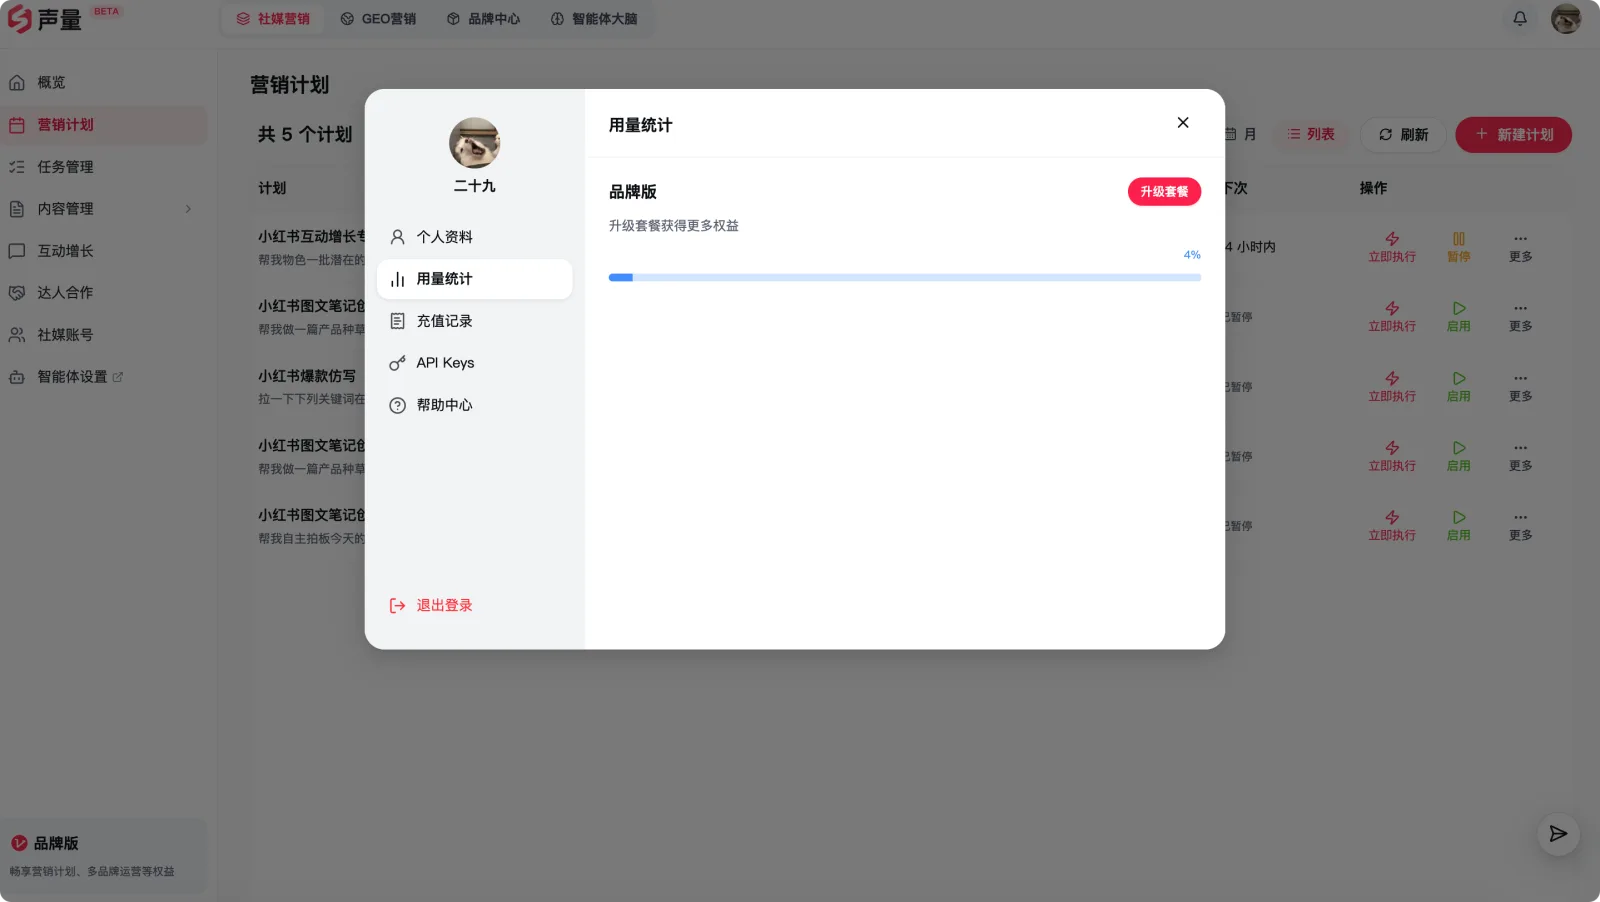
Task: Click 立即执行 on last plan row
Action: (x=1392, y=526)
